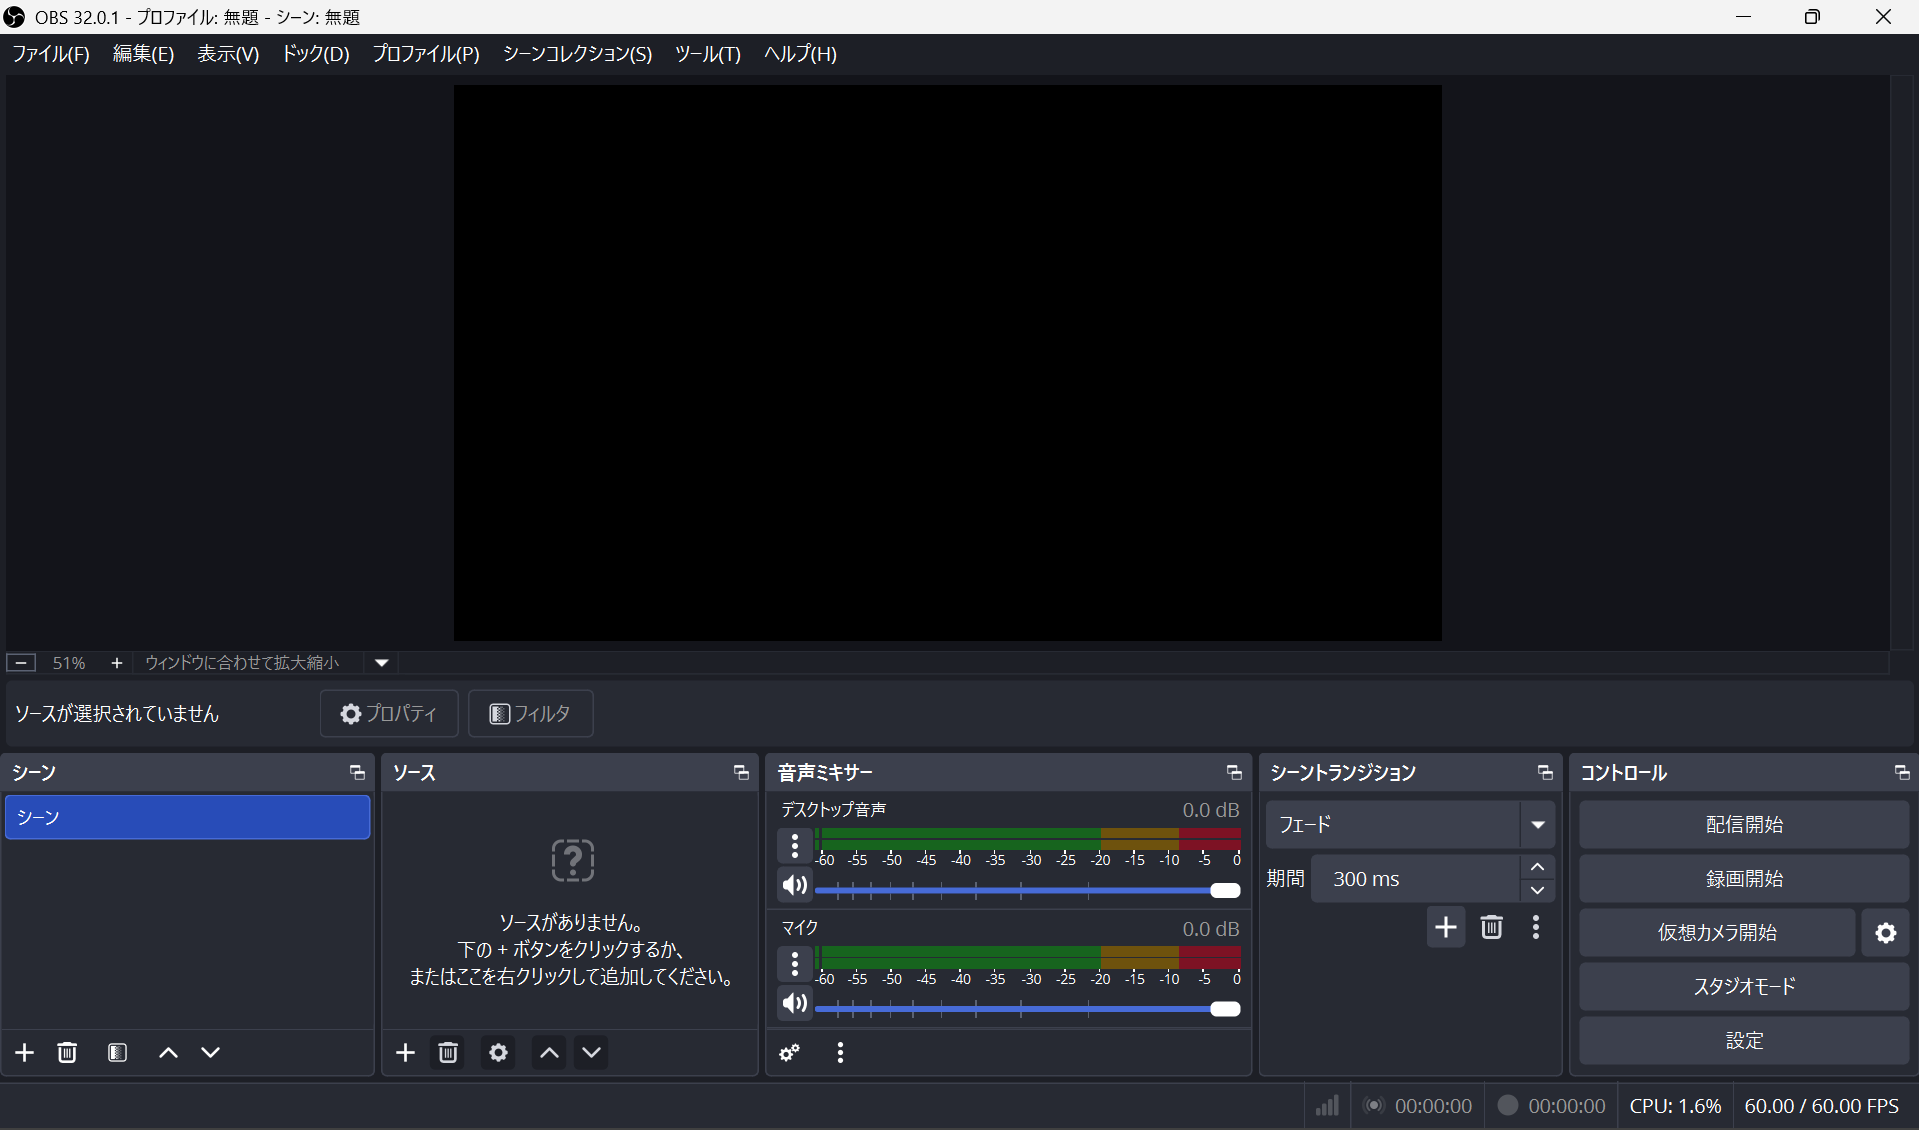This screenshot has height=1130, width=1919.
Task: Mute the マイク audio speaker
Action: tap(795, 1003)
